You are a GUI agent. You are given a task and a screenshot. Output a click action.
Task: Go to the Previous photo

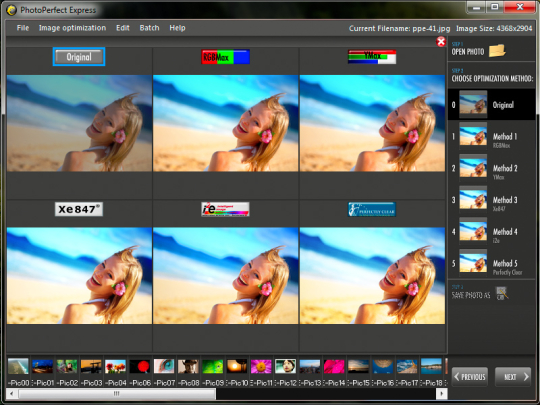470,377
